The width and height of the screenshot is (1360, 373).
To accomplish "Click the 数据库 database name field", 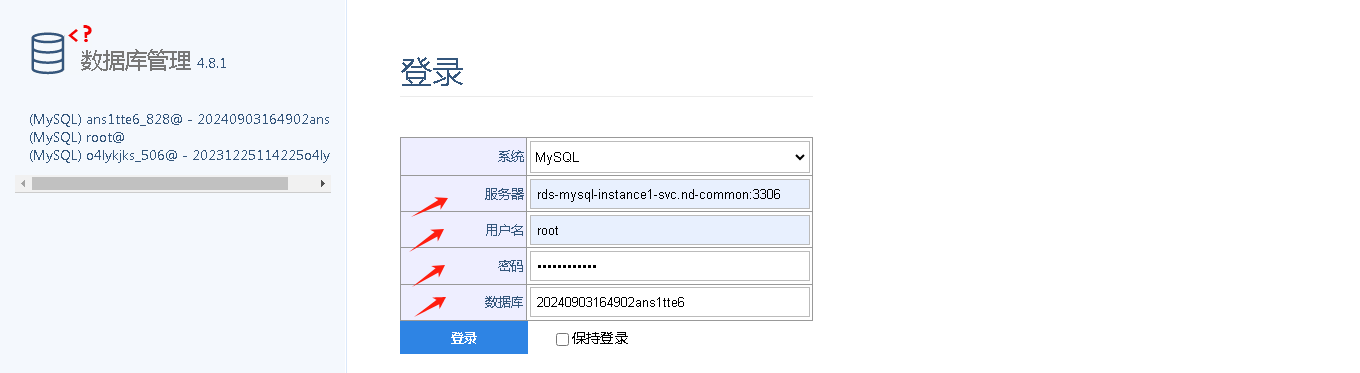I will coord(669,302).
